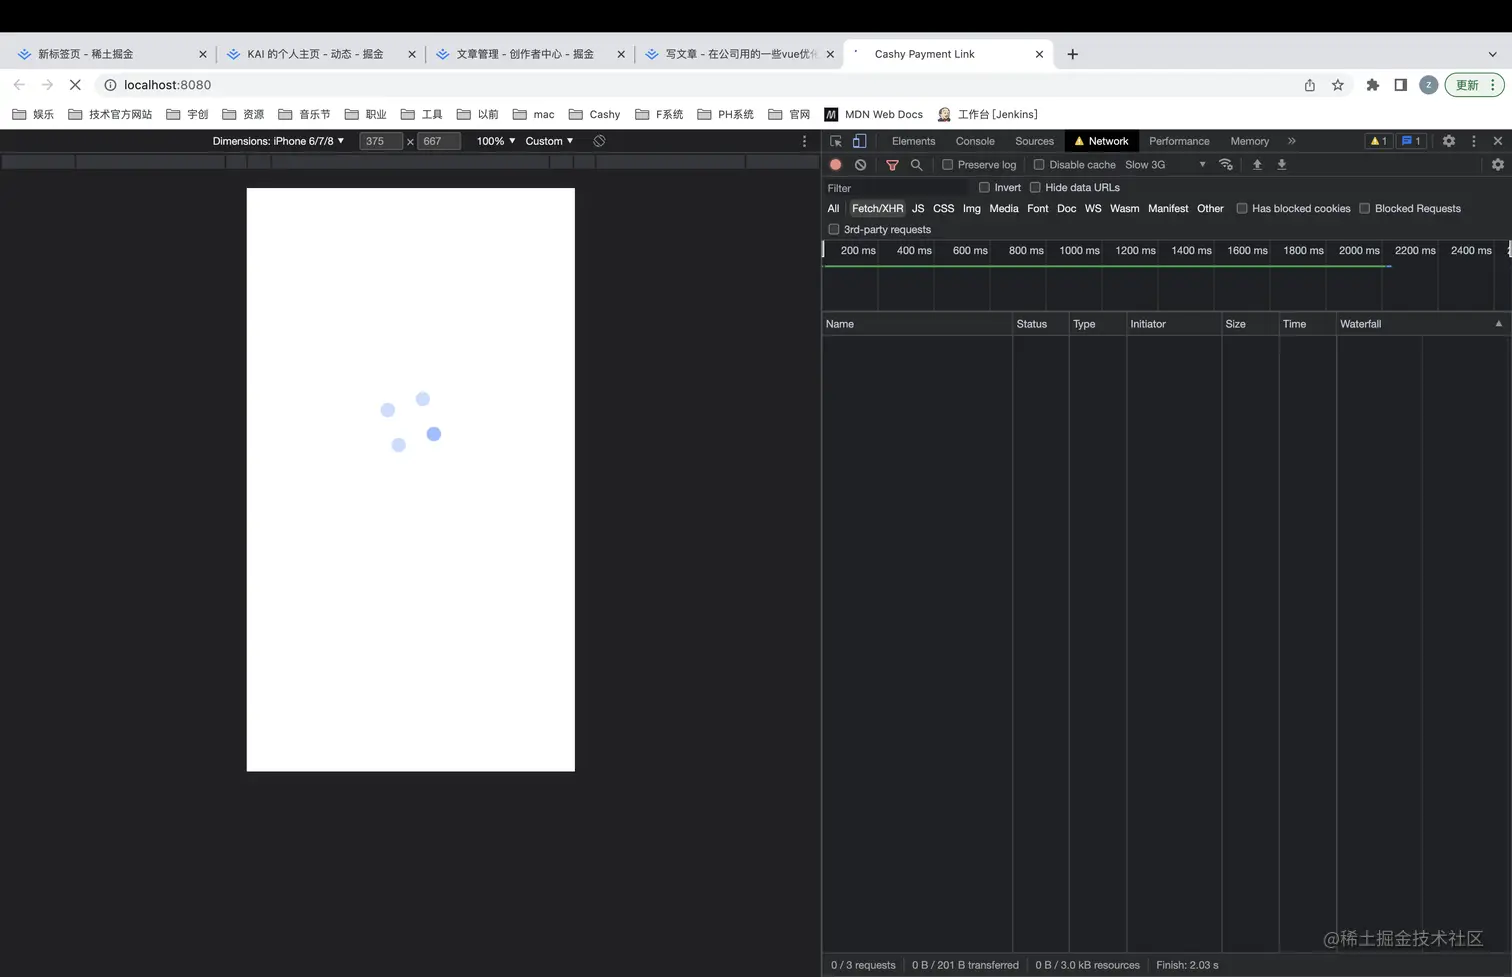Filter requests by JS type
1512x977 pixels.
(918, 208)
